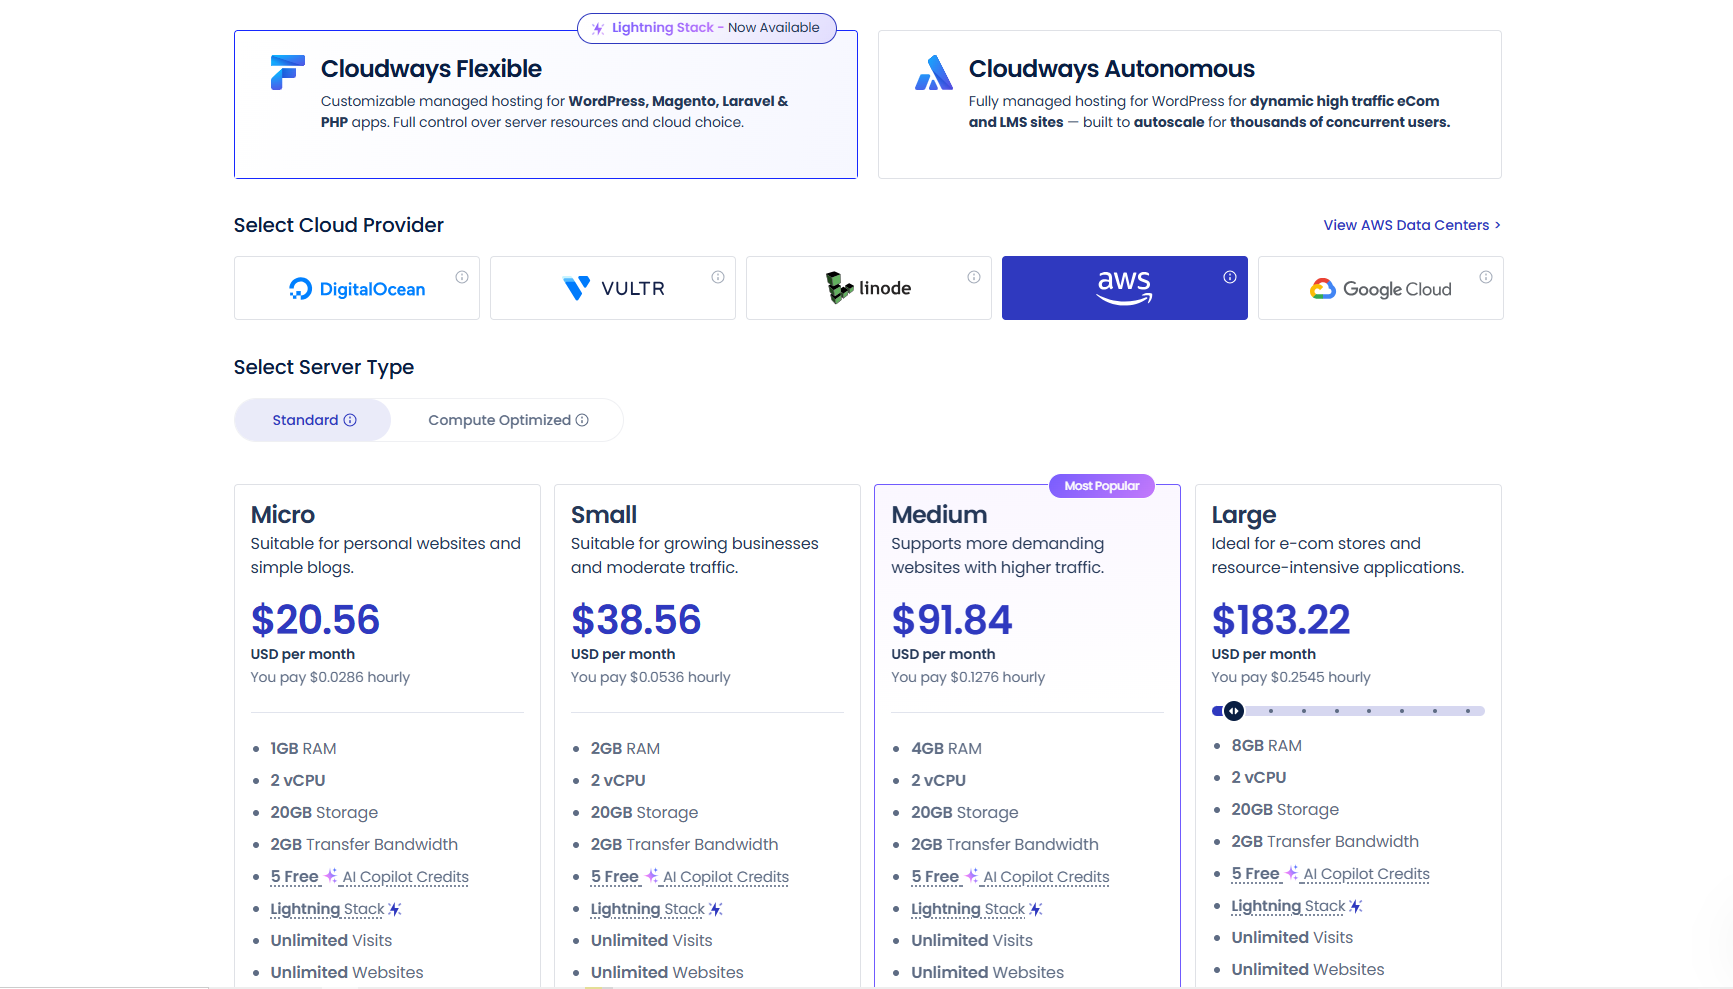Open View AWS Data Centers link
This screenshot has width=1733, height=989.
tap(1412, 225)
